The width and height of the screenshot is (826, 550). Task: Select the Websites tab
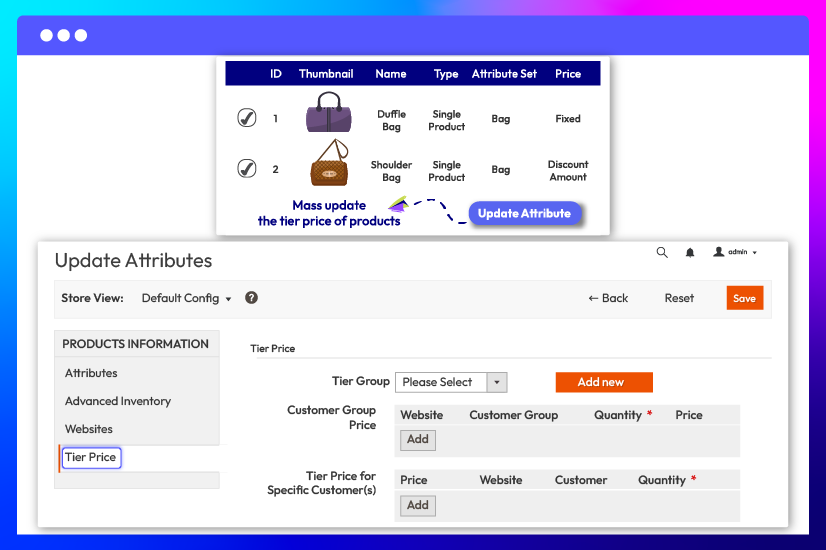(x=88, y=429)
